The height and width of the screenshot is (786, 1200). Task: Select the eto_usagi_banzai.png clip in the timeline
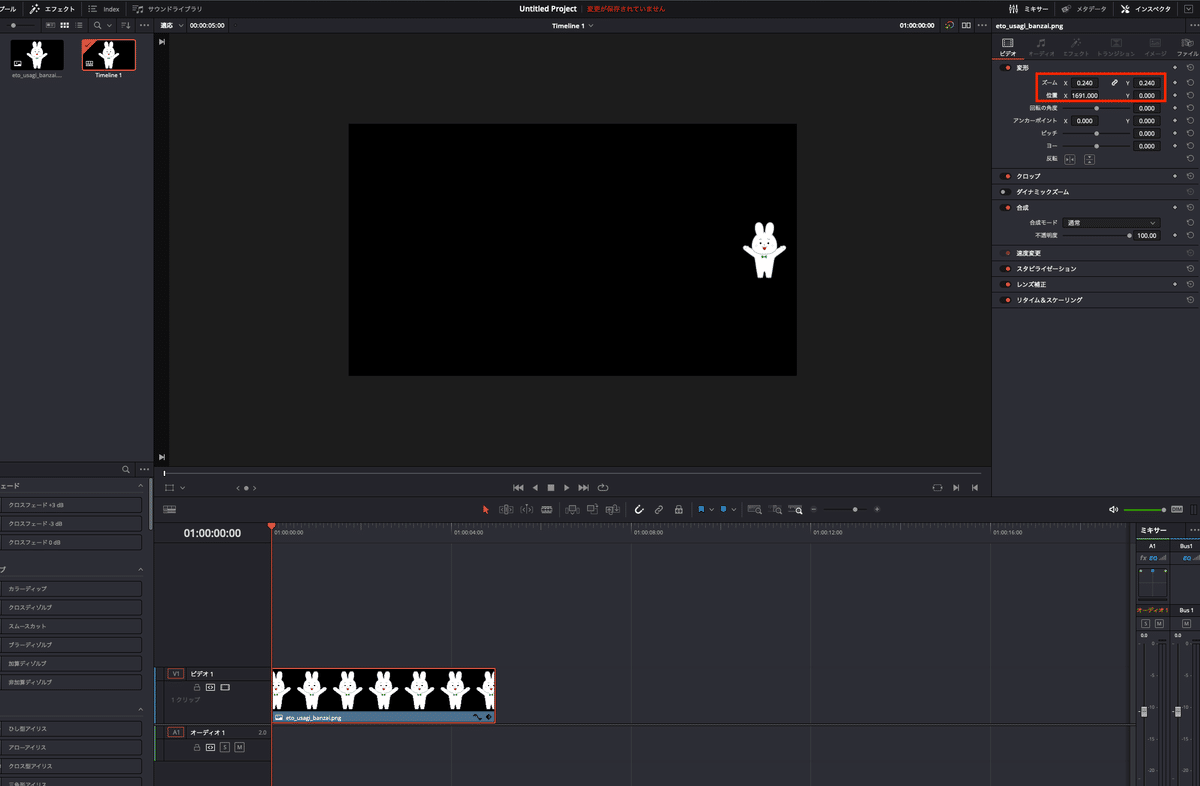(x=383, y=694)
